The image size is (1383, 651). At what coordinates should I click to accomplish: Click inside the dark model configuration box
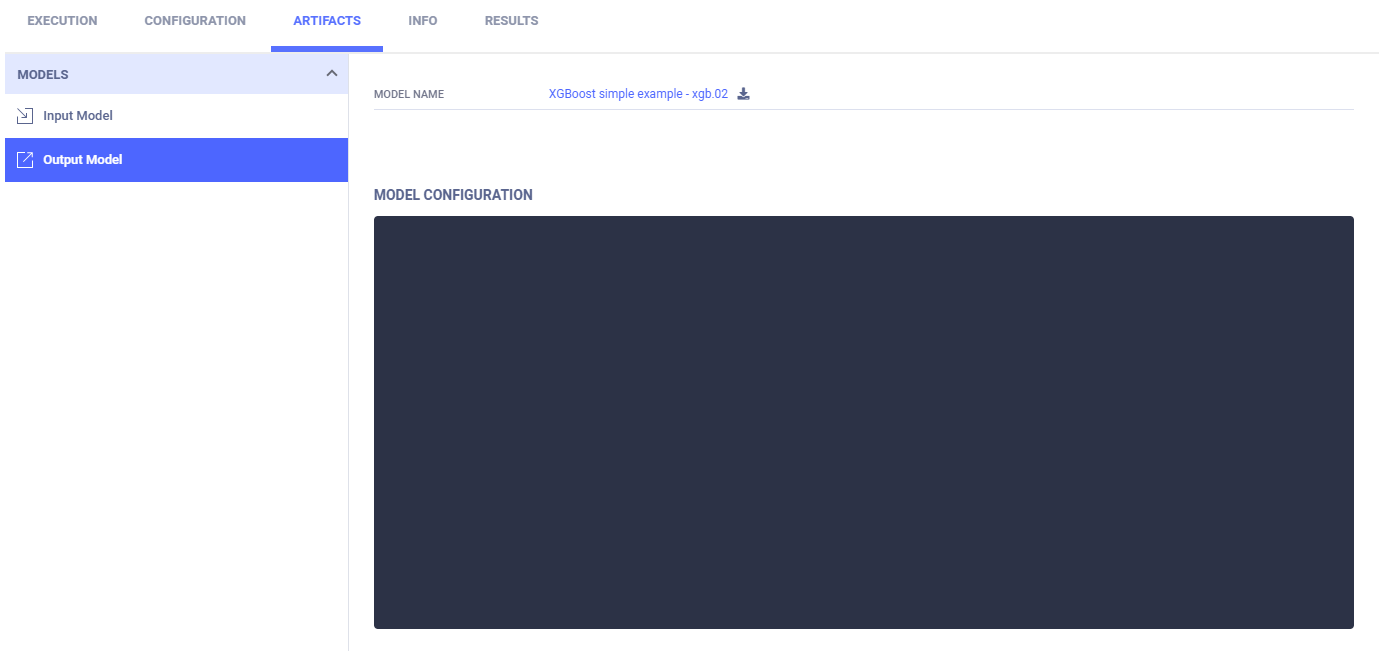[863, 422]
